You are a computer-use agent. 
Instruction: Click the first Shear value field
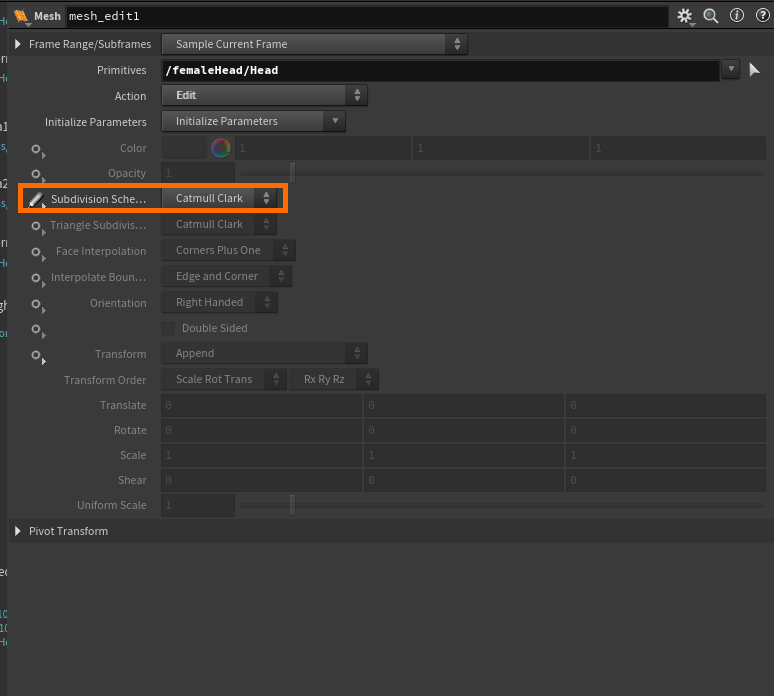pos(262,480)
